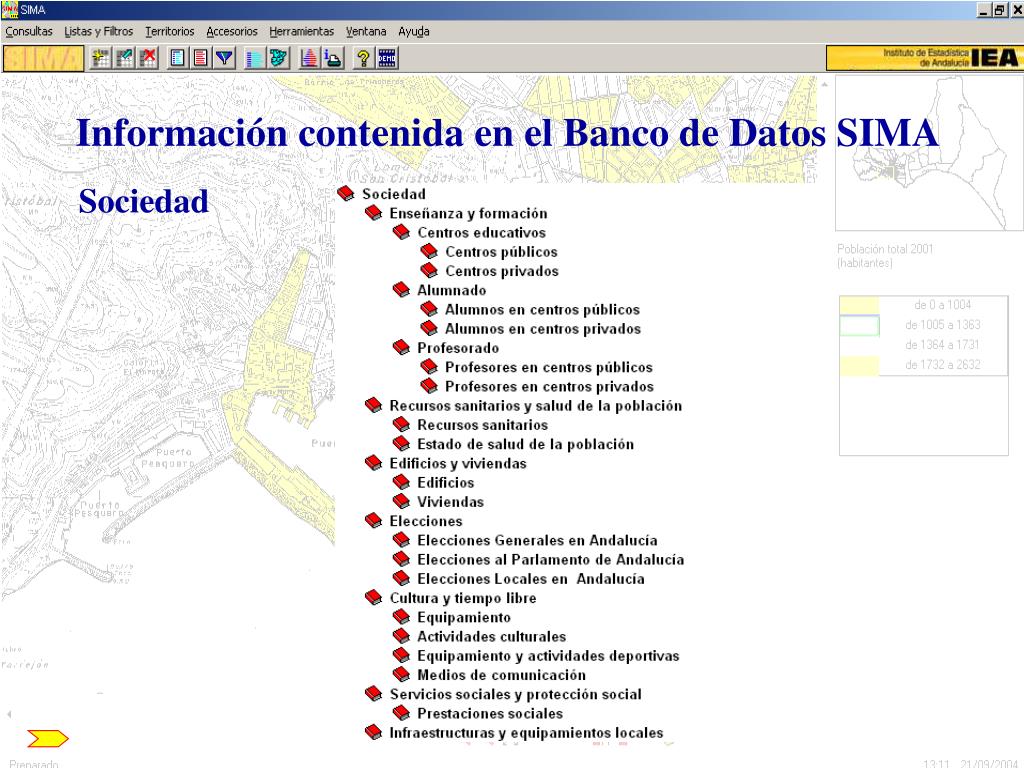This screenshot has width=1024, height=768.
Task: Select the Equipamiento entry
Action: tap(464, 617)
